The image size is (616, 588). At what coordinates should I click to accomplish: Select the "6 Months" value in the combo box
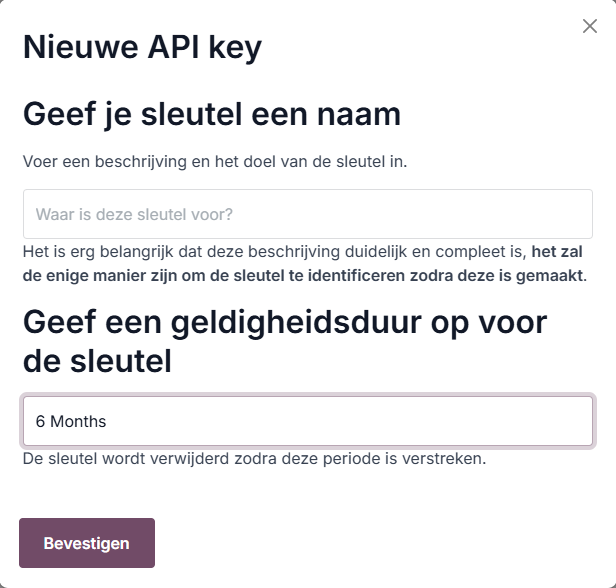tap(71, 421)
